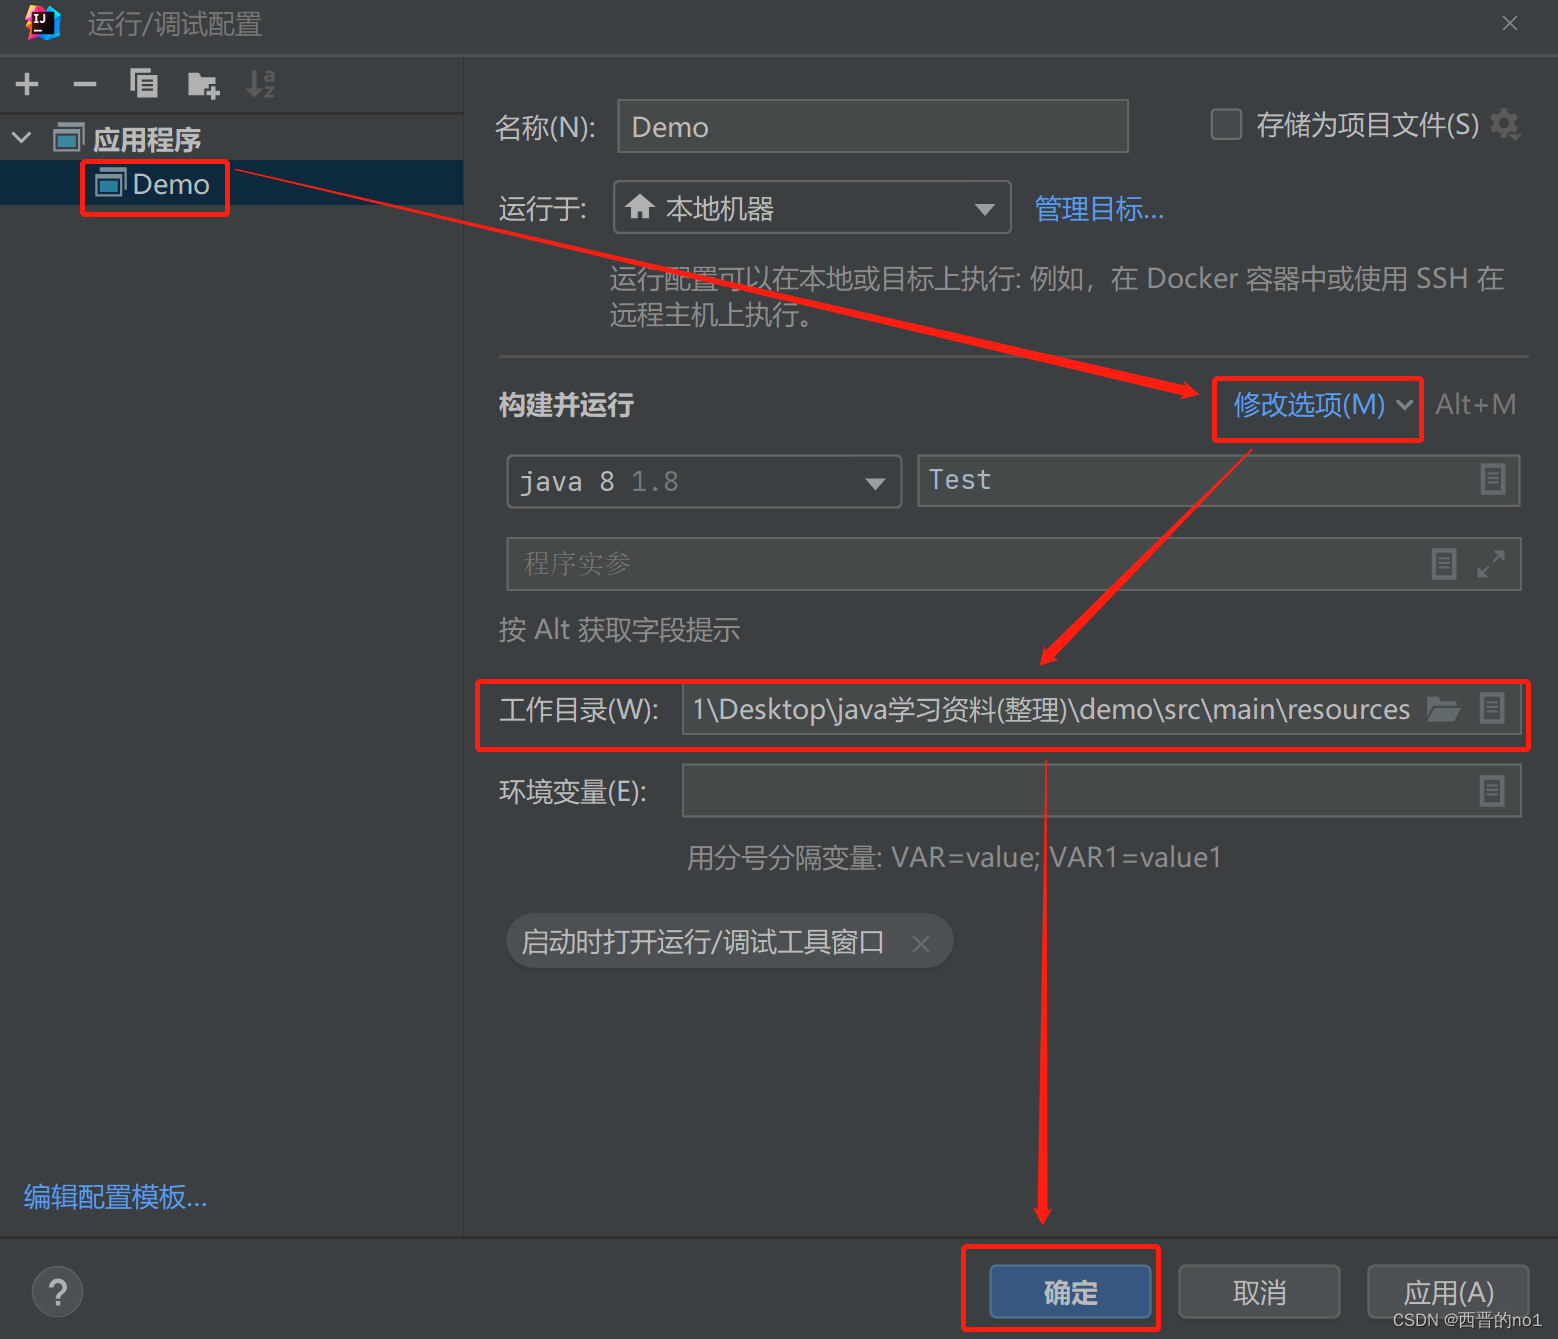Open the java 8 1.8 JDK dropdown

704,482
